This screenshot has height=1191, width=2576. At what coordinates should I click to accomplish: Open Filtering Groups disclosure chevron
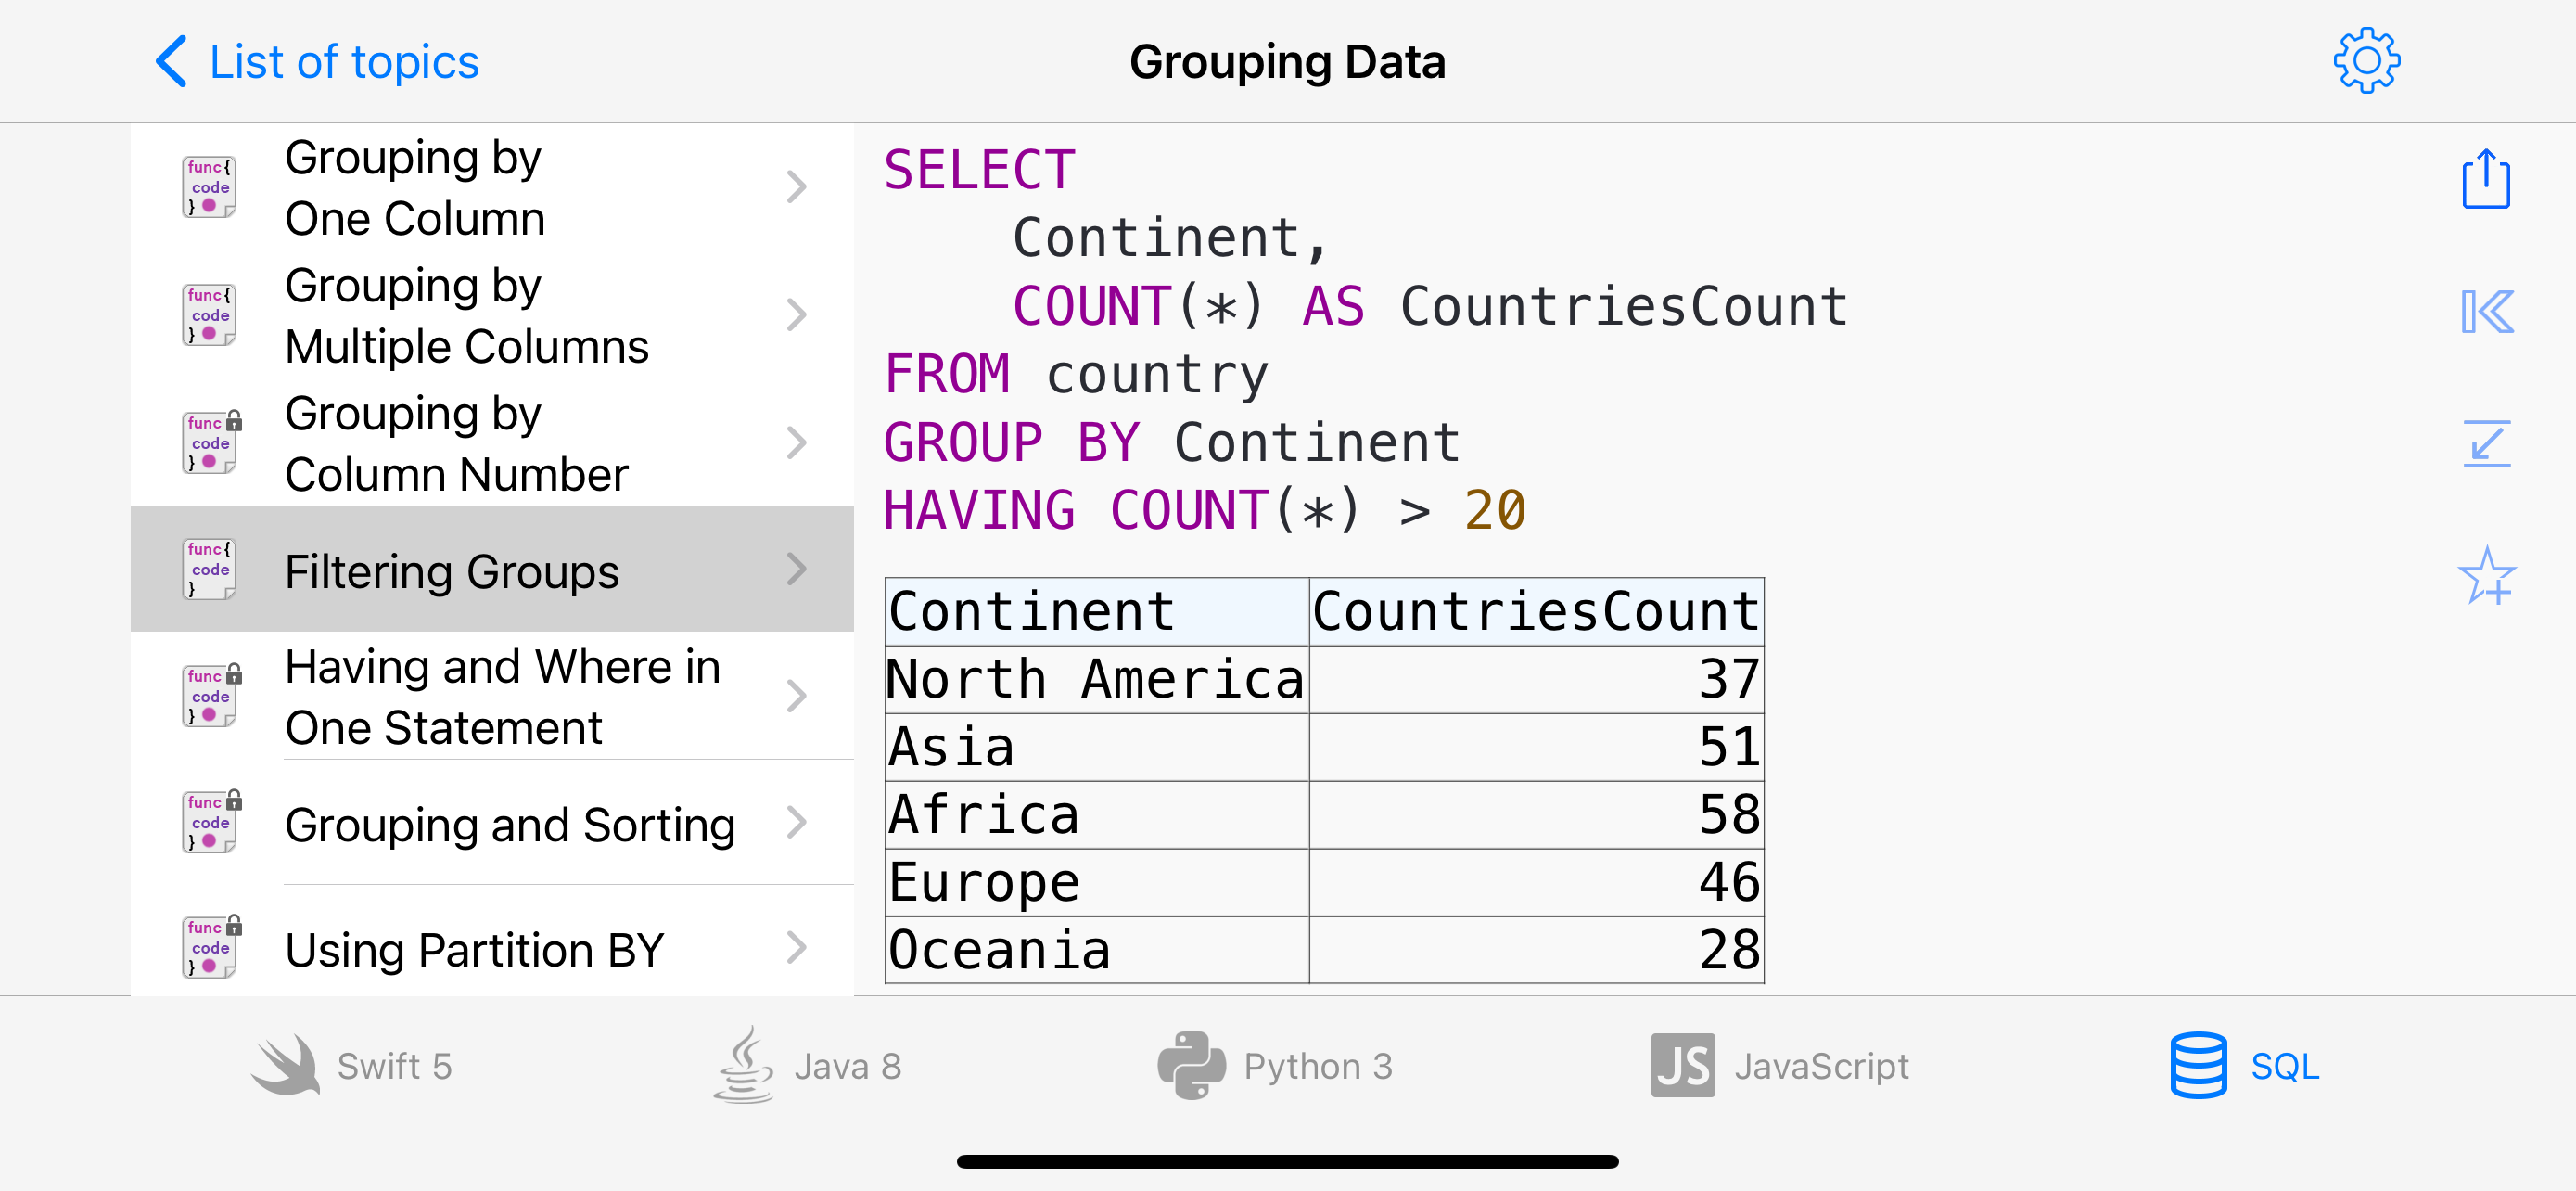796,569
